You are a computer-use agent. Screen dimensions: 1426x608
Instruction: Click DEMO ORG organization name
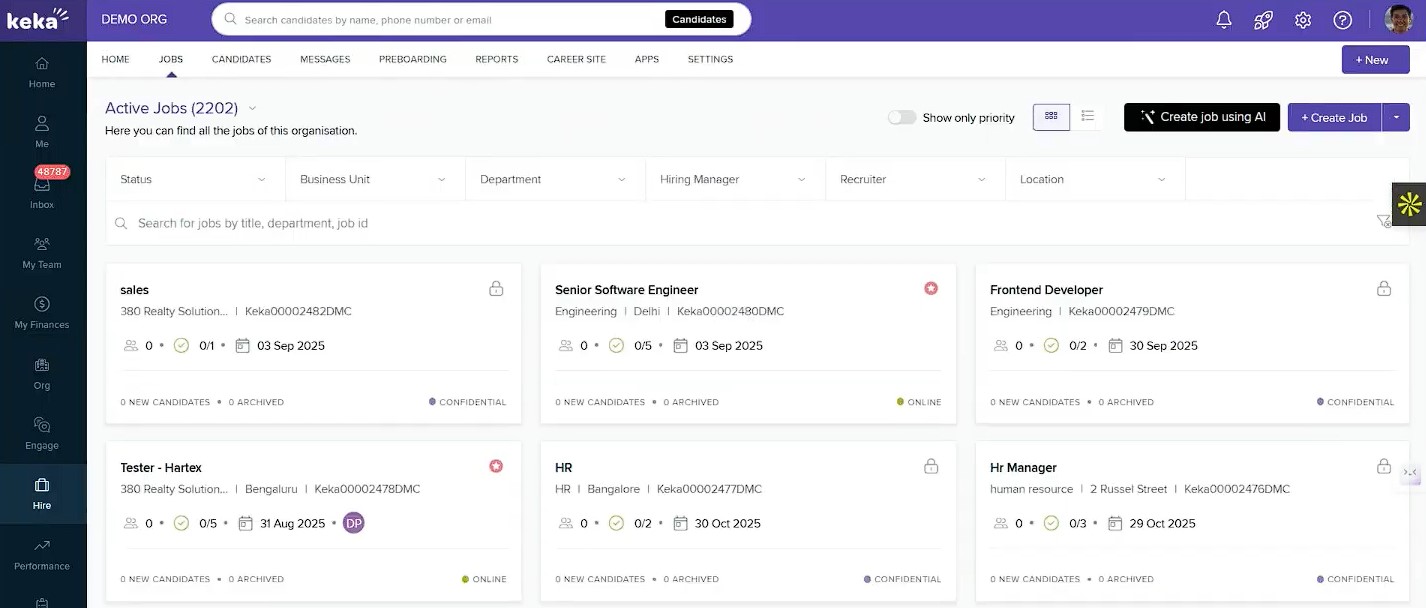click(134, 19)
